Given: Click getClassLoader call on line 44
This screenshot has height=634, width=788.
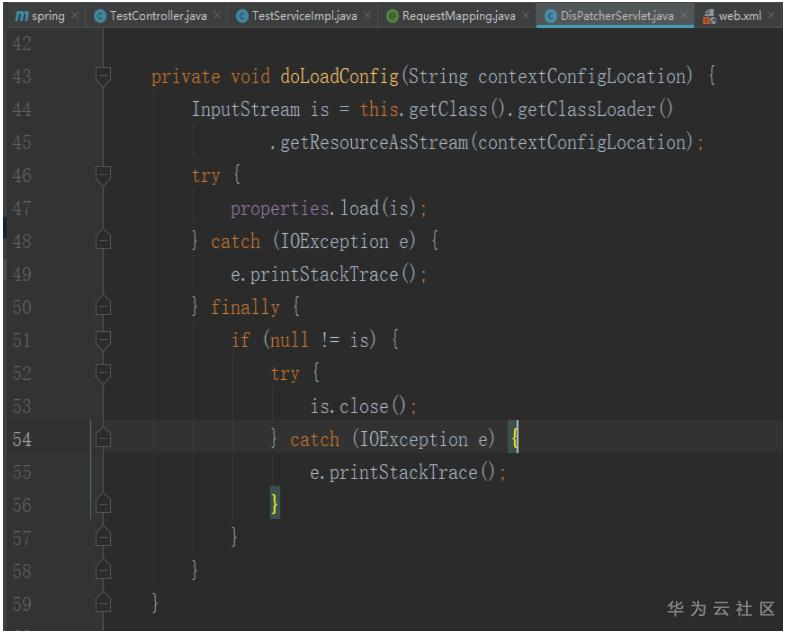Looking at the screenshot, I should (595, 110).
